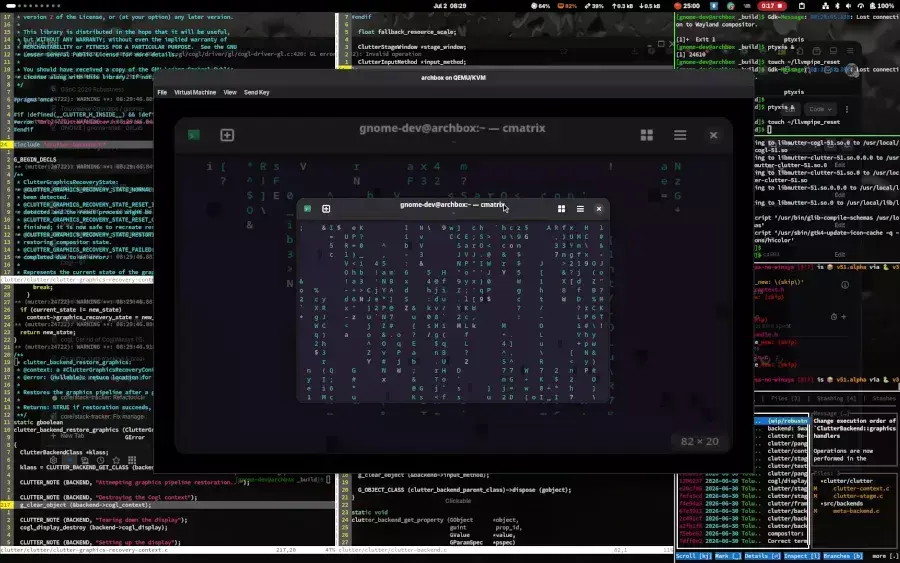900x563 pixels.
Task: Select the 'Mark [_]' status bar entry
Action: [728, 556]
